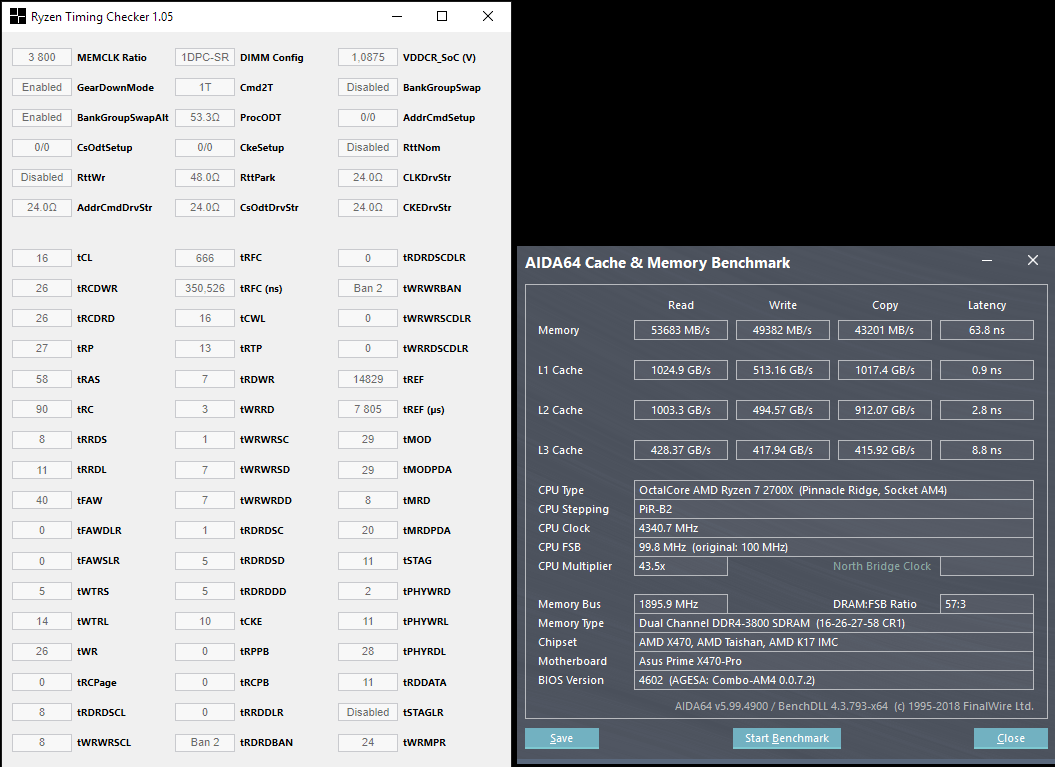Click the tREF value field 14829
This screenshot has width=1055, height=767.
(x=367, y=379)
